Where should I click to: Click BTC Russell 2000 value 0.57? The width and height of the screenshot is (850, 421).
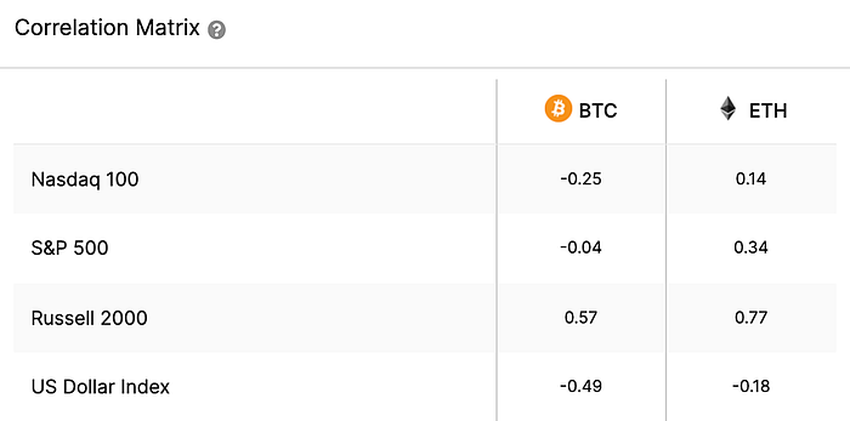tap(581, 318)
